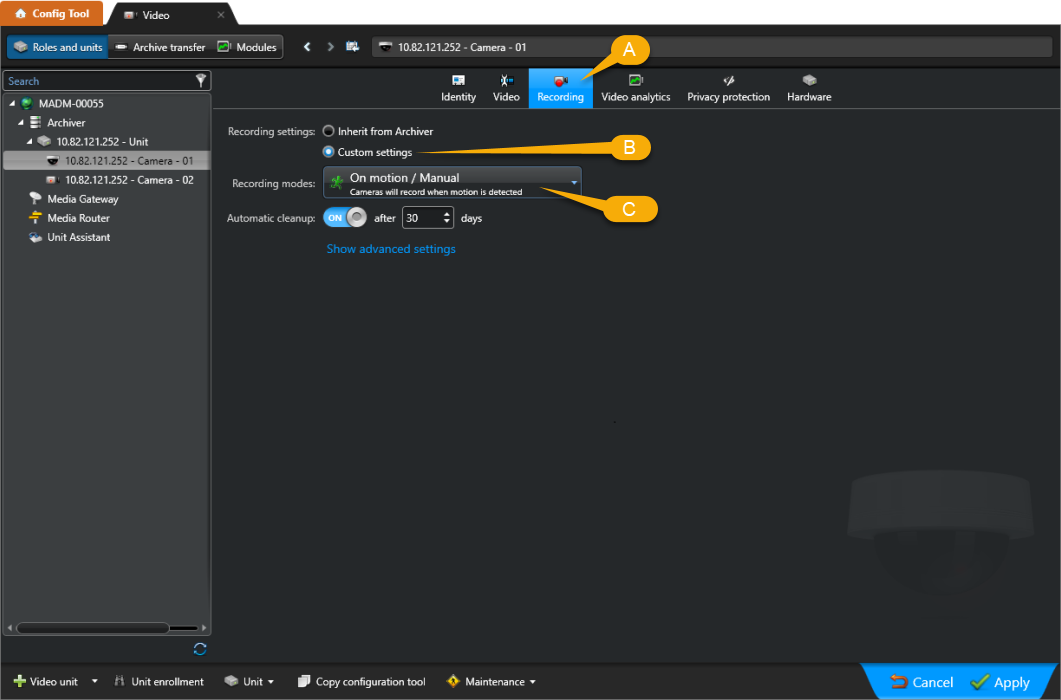The width and height of the screenshot is (1061, 700).
Task: Click the camera bookmark icon beside navigation arrows
Action: click(x=353, y=46)
